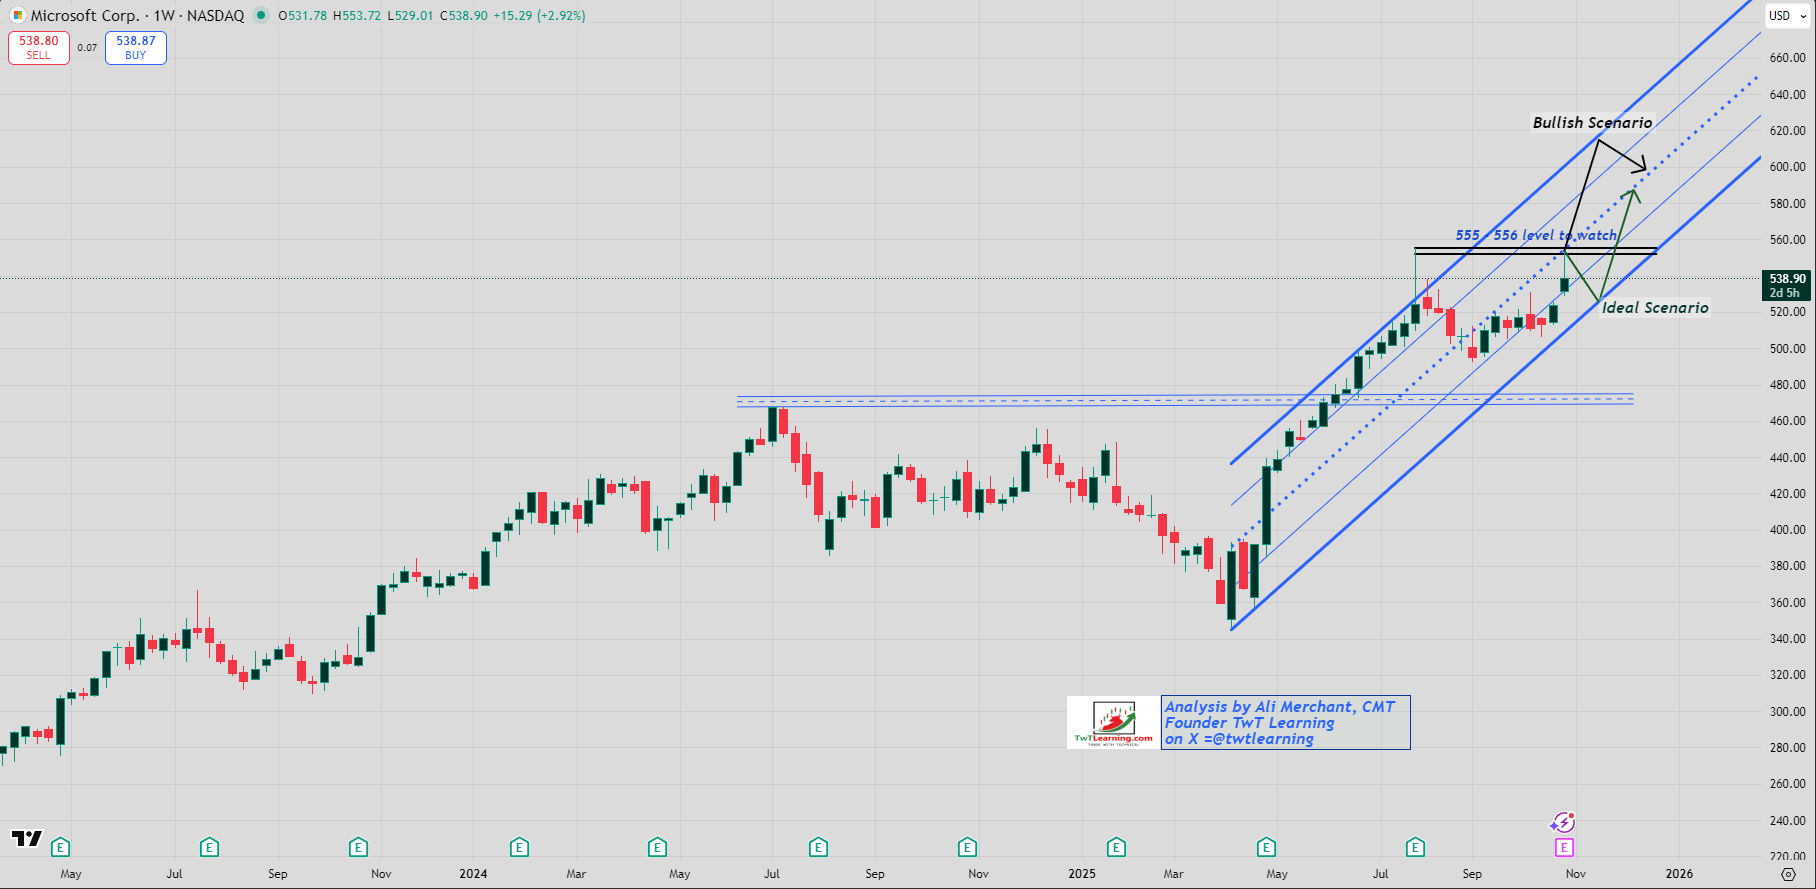Open the earnings marker right of Jul 2025
The width and height of the screenshot is (1816, 889).
pyautogui.click(x=1415, y=848)
